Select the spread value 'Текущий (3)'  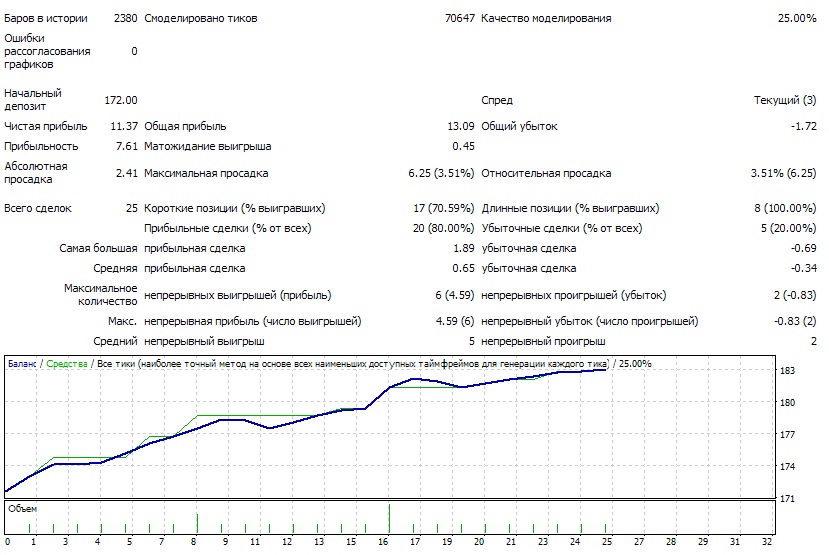point(785,100)
